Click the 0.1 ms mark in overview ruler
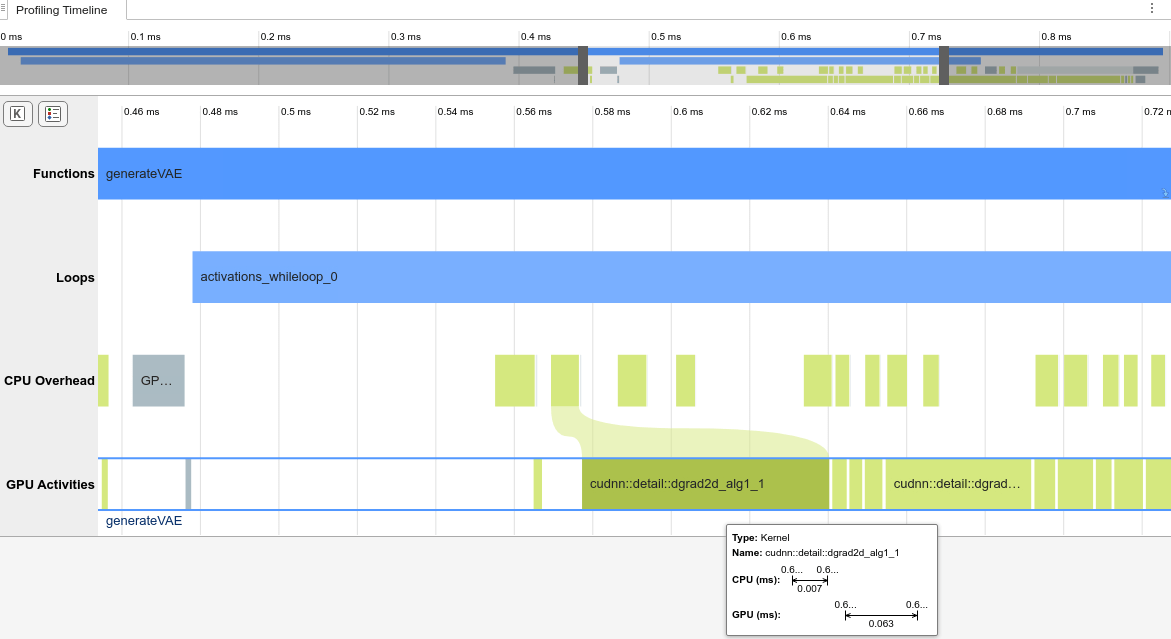The image size is (1171, 639). 144,37
